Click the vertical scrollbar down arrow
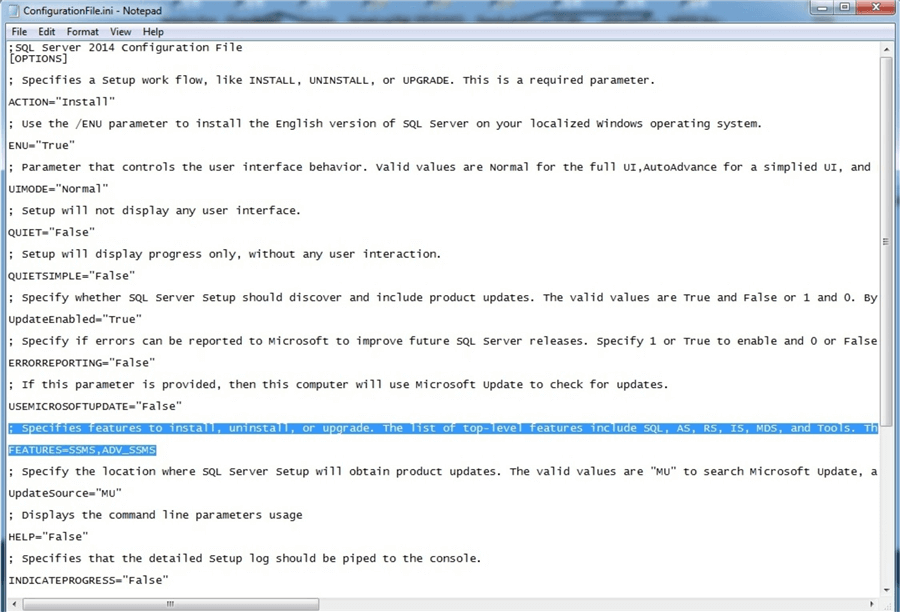The width and height of the screenshot is (900, 612). point(886,590)
